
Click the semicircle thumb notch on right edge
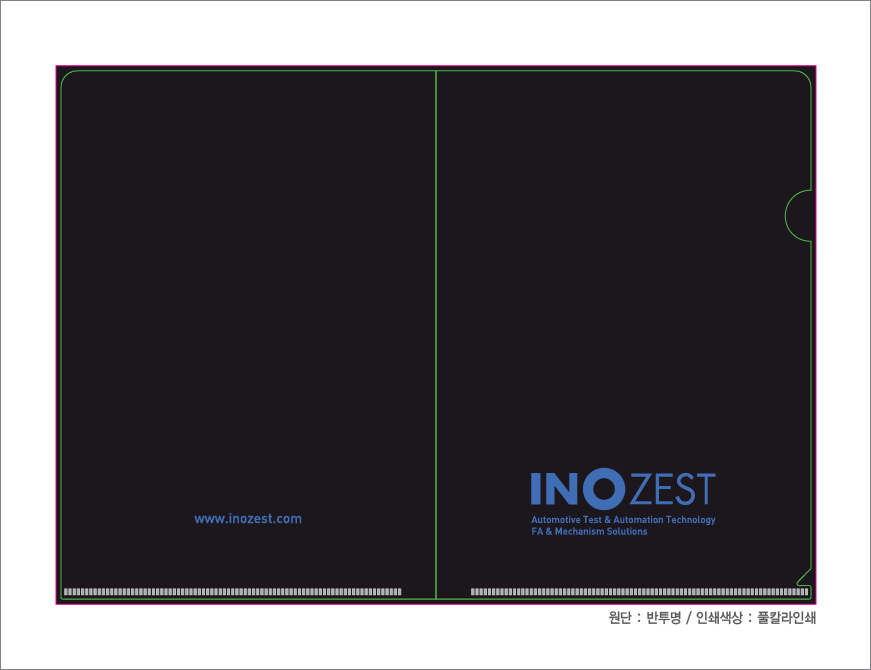[x=796, y=215]
